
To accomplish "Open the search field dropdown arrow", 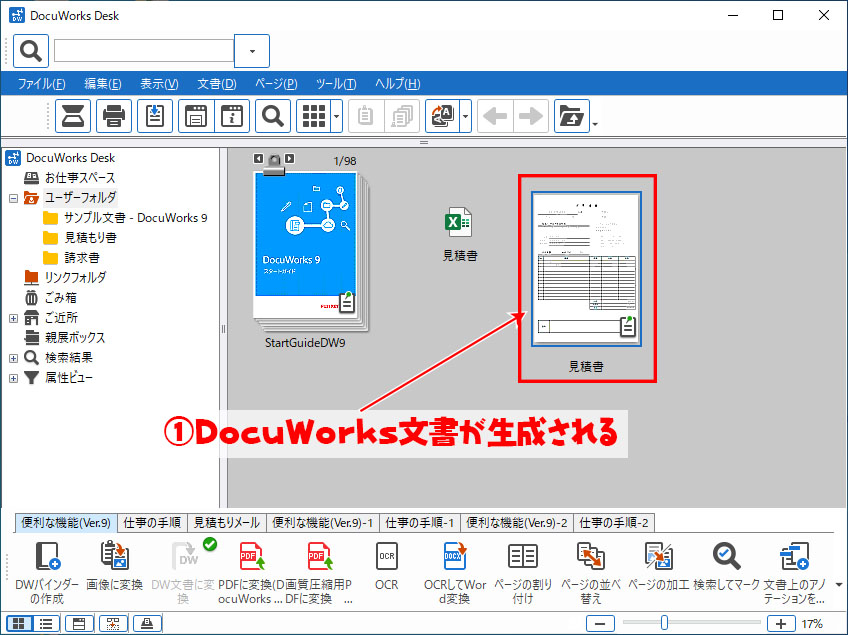I will pyautogui.click(x=252, y=51).
